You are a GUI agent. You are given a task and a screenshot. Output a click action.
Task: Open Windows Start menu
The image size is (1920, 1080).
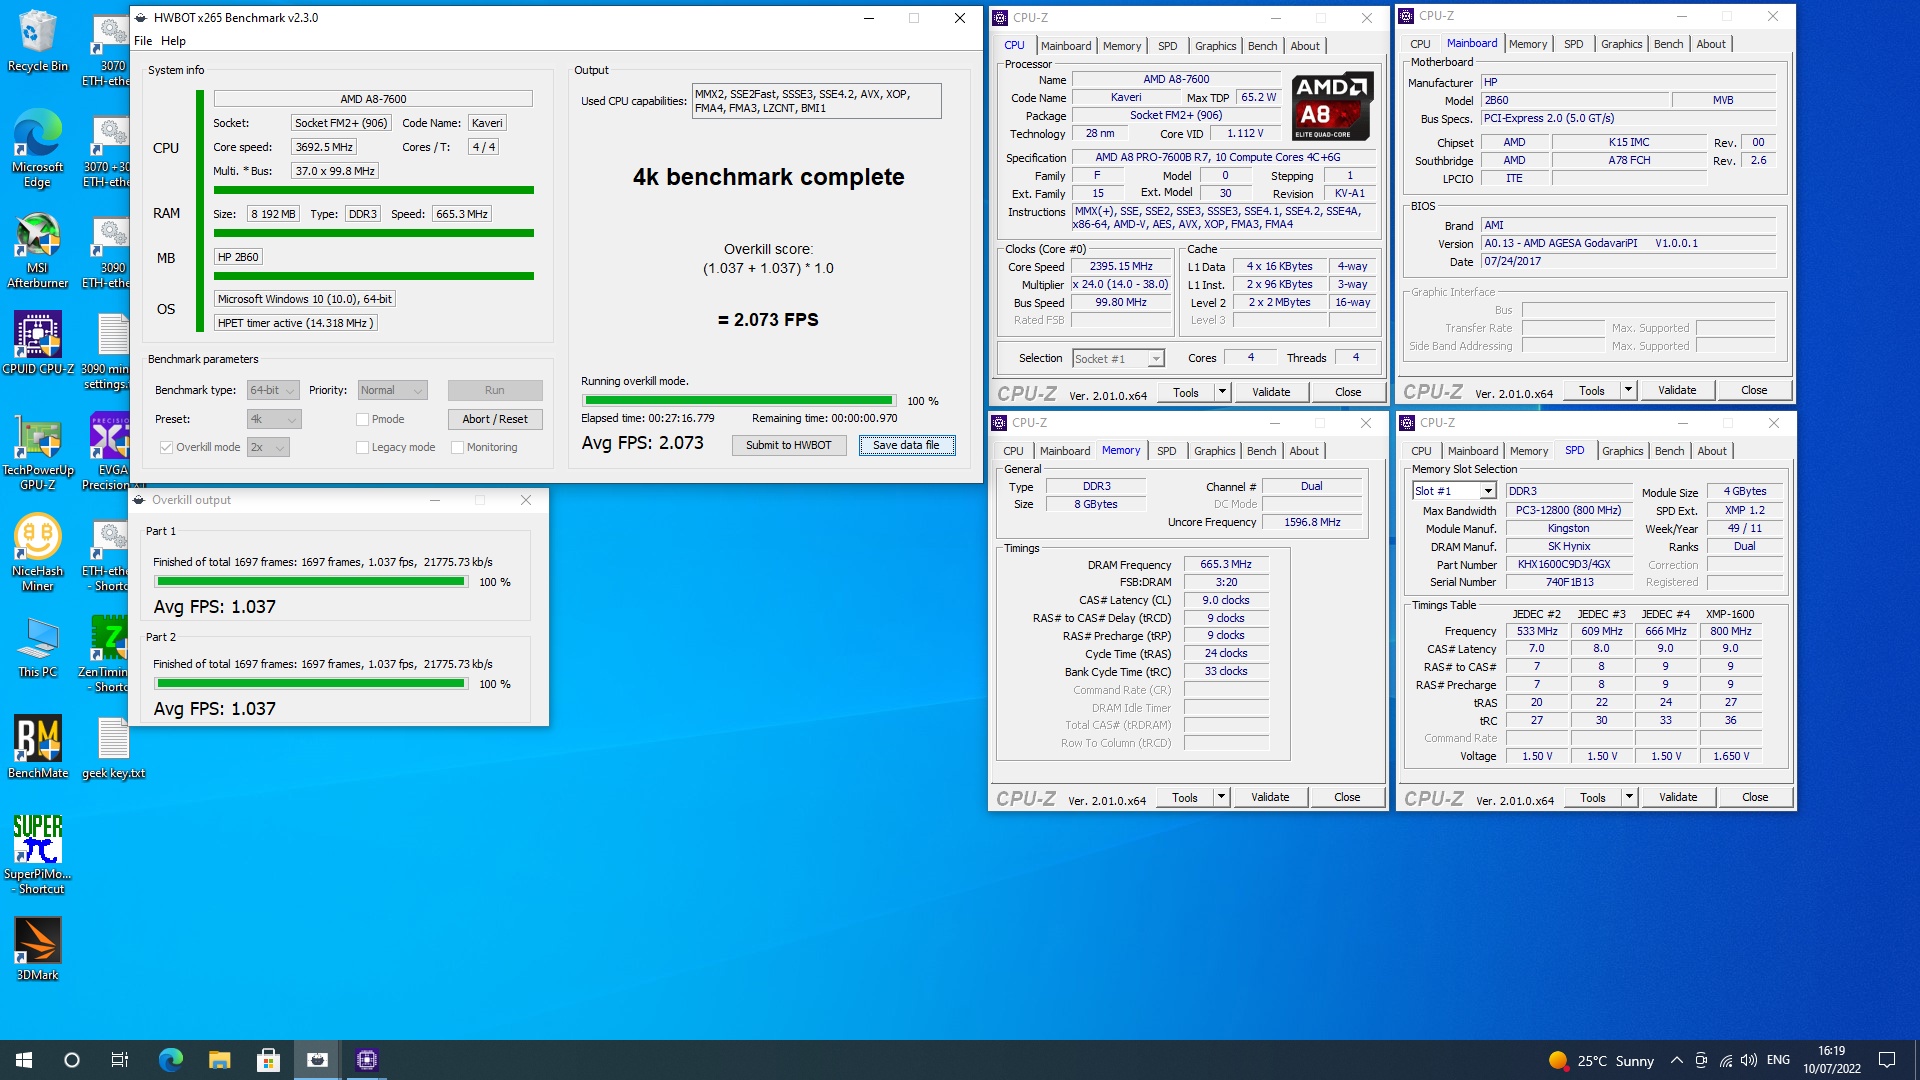tap(24, 1060)
